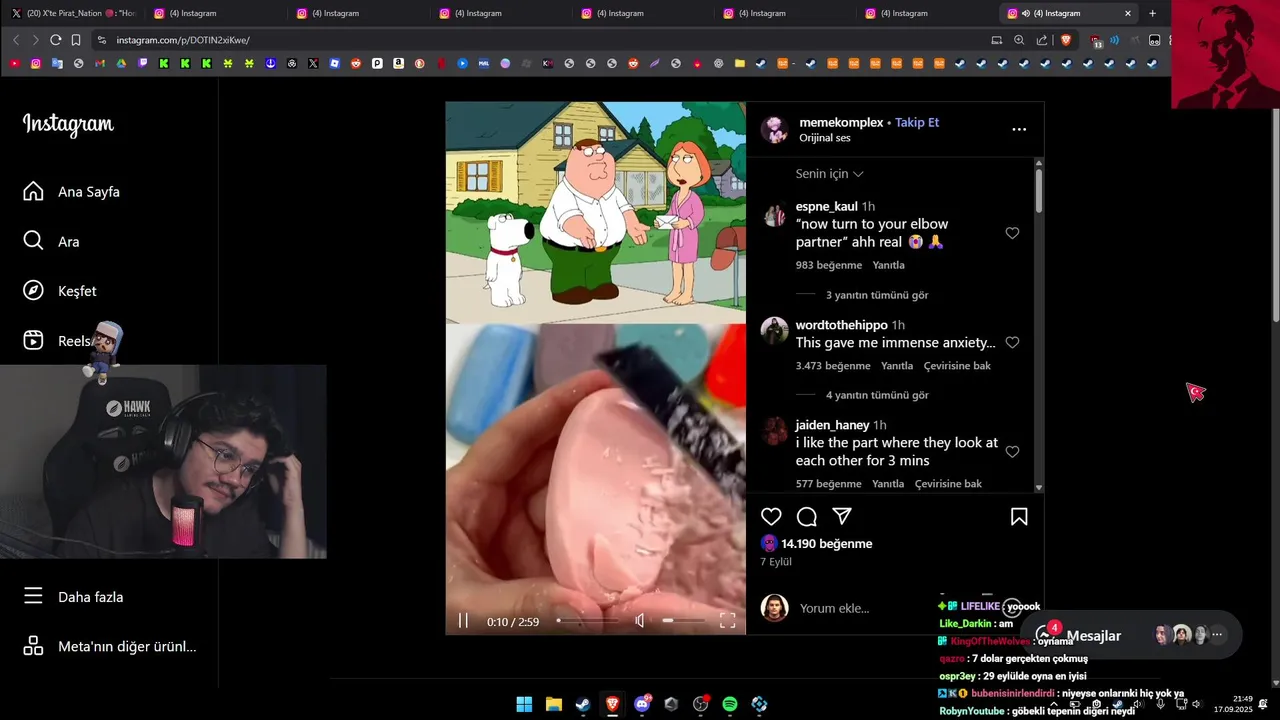Image resolution: width=1280 pixels, height=720 pixels.
Task: Open Meta'nın diğer ürünleri item
Action: point(109,646)
